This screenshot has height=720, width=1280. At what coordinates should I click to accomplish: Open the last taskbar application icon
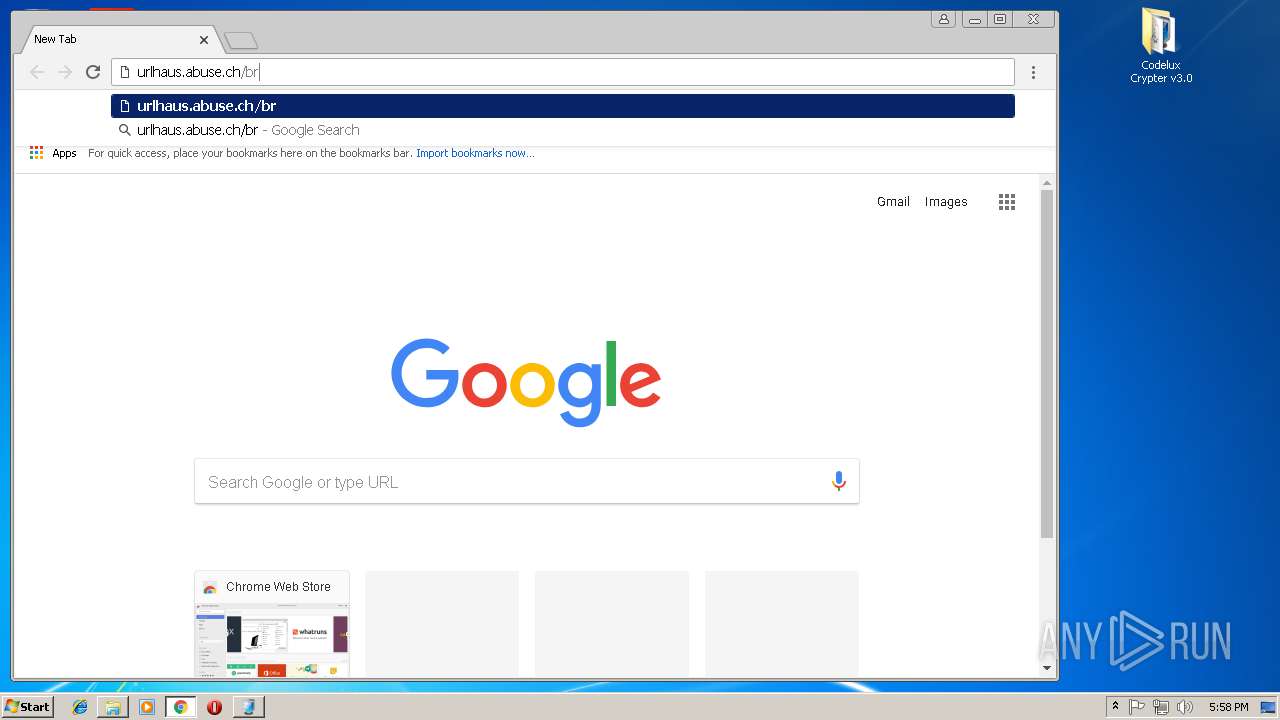[x=248, y=707]
